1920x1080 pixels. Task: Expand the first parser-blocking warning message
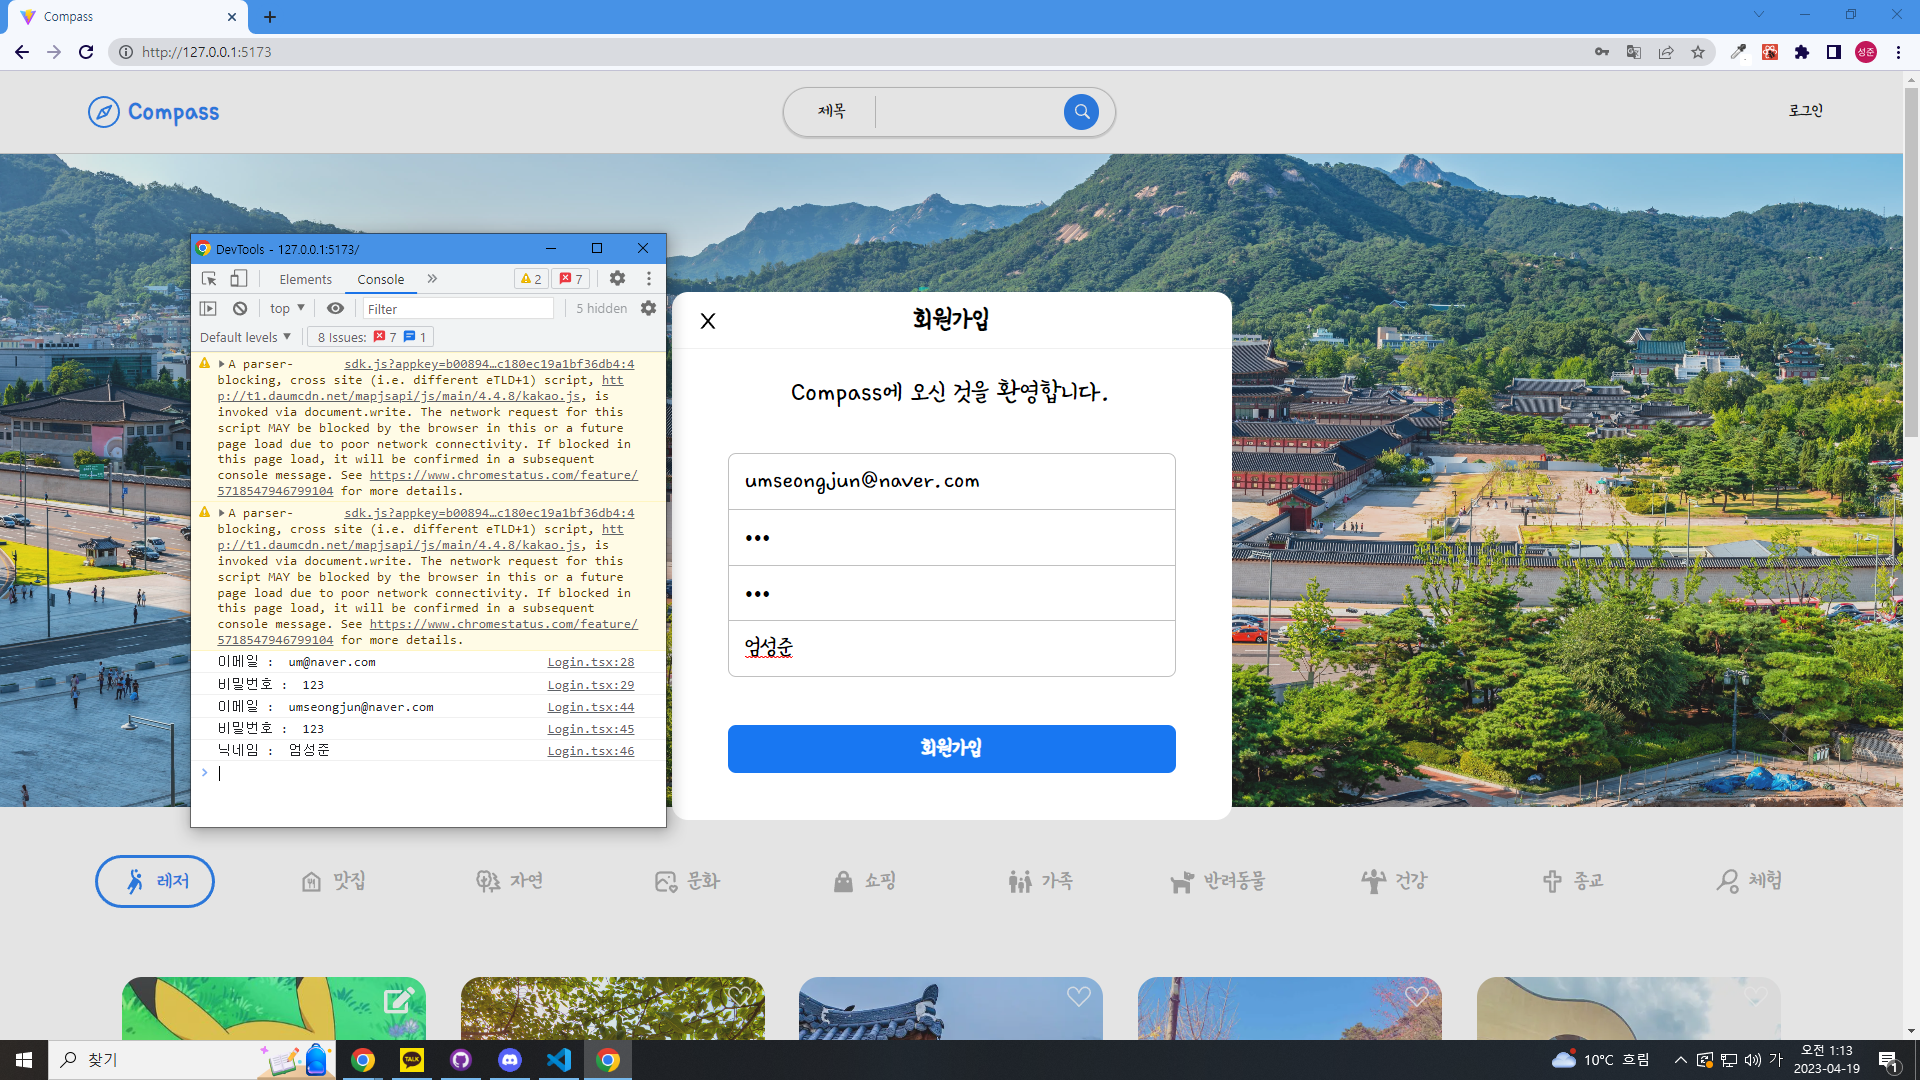tap(221, 364)
